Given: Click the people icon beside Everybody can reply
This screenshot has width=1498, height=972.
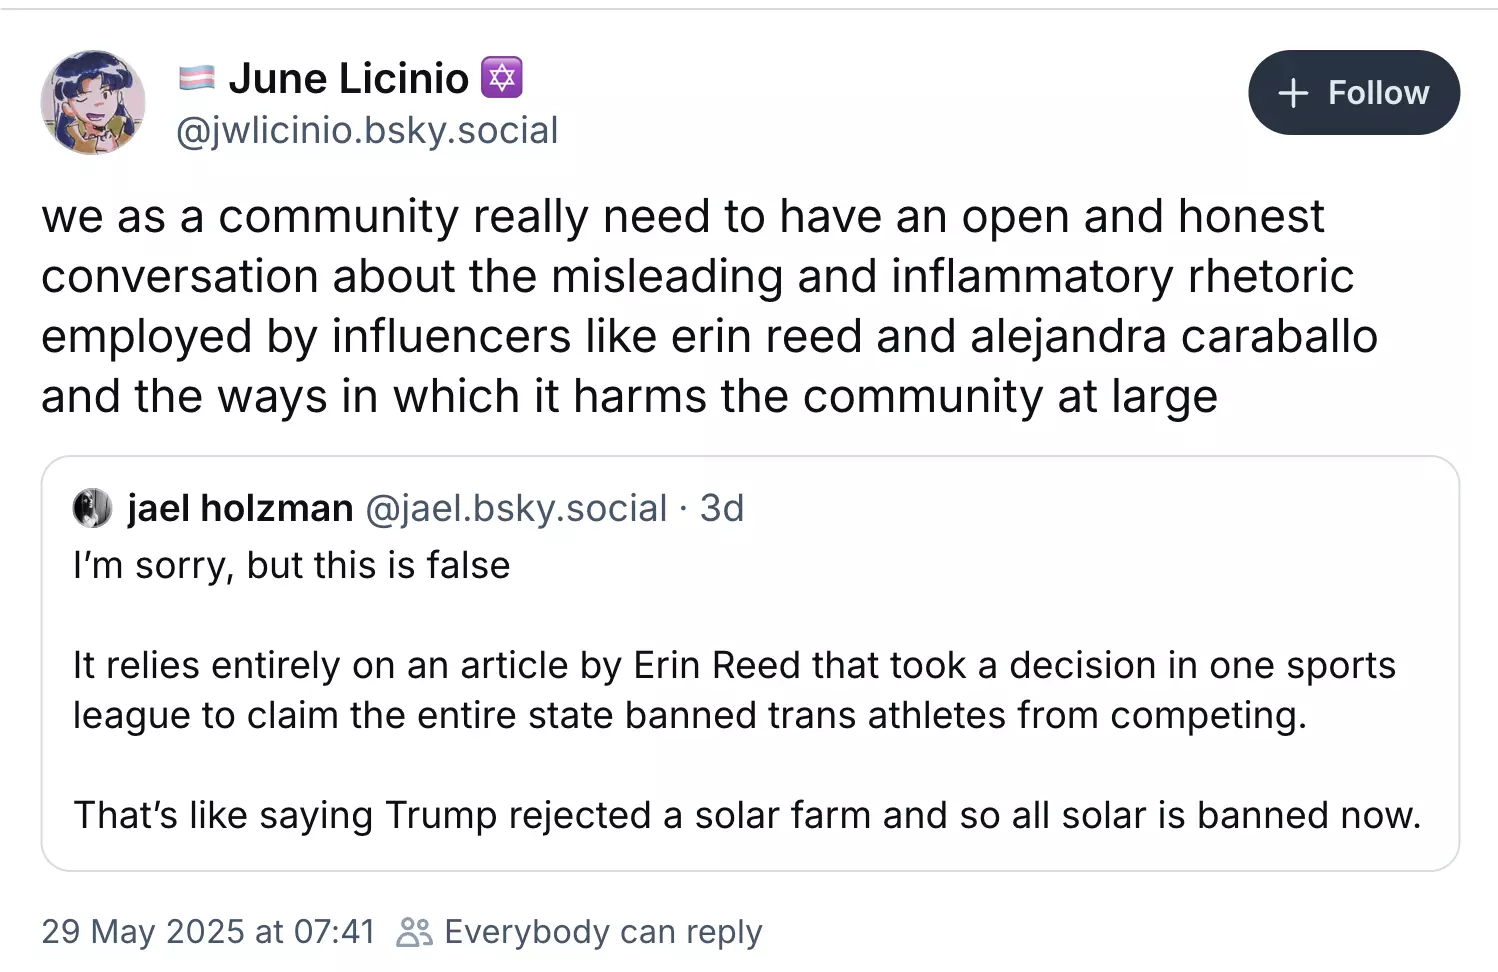Looking at the screenshot, I should coord(414,932).
